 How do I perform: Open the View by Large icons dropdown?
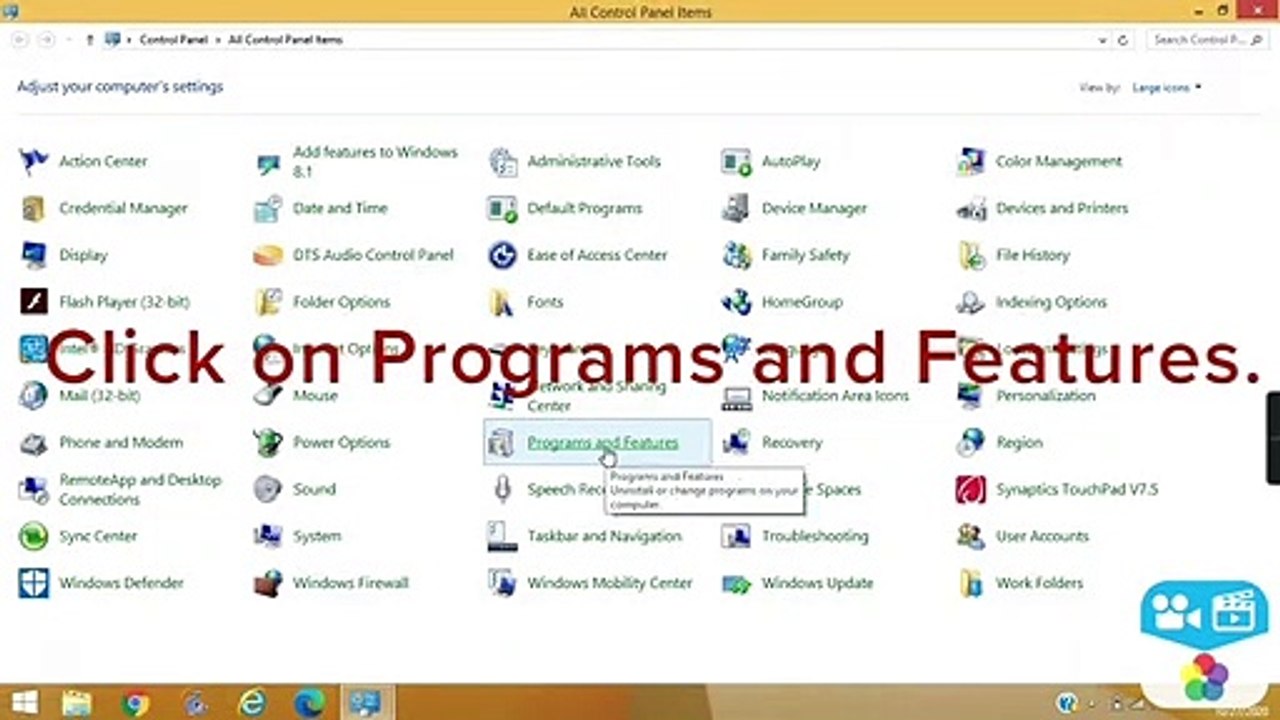pyautogui.click(x=1167, y=88)
